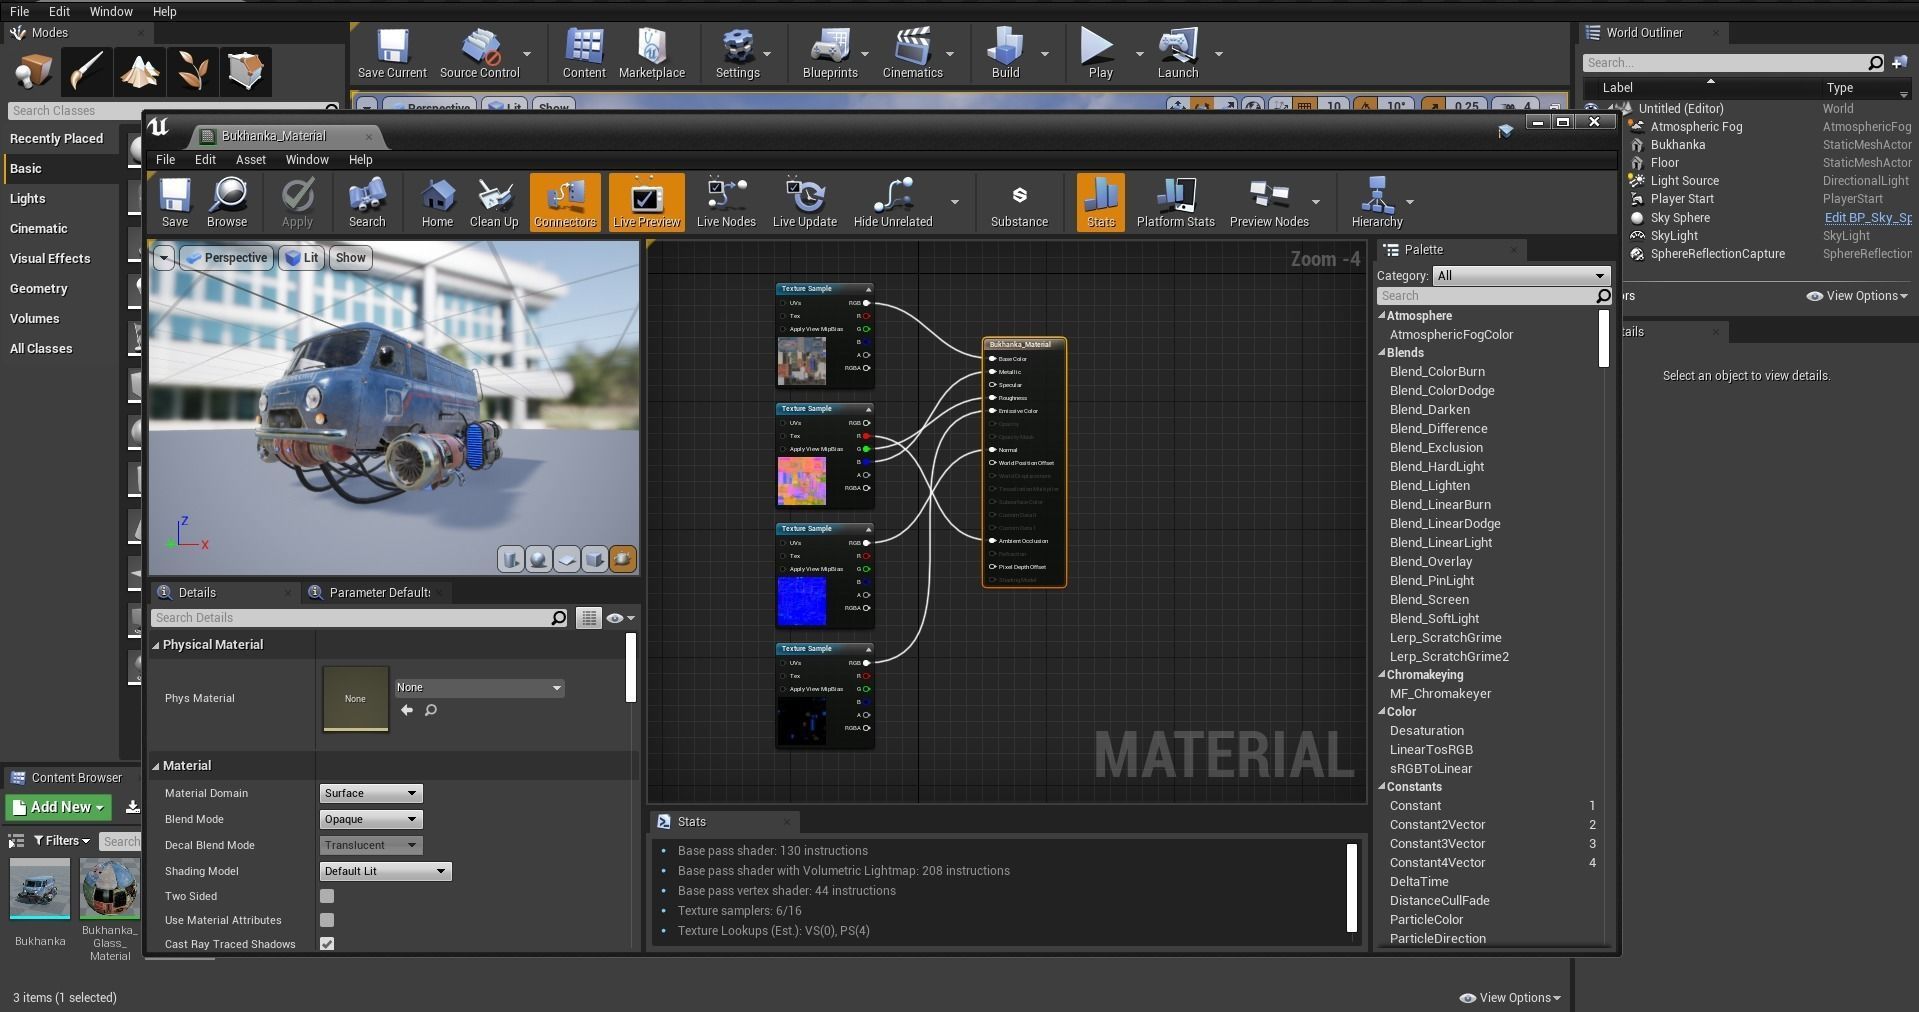Select Bukhanka asset thumbnail in Content Browser
The image size is (1919, 1012).
pos(40,888)
